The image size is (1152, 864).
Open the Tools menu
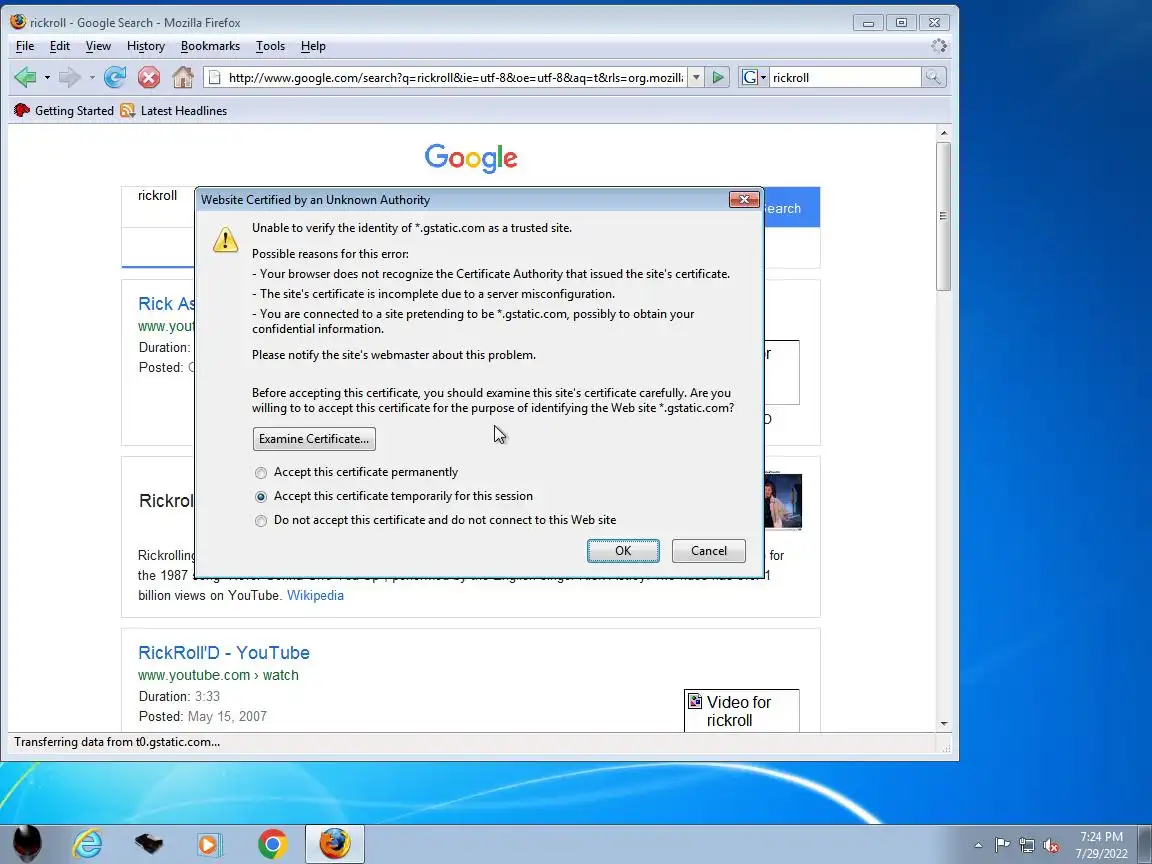[270, 46]
